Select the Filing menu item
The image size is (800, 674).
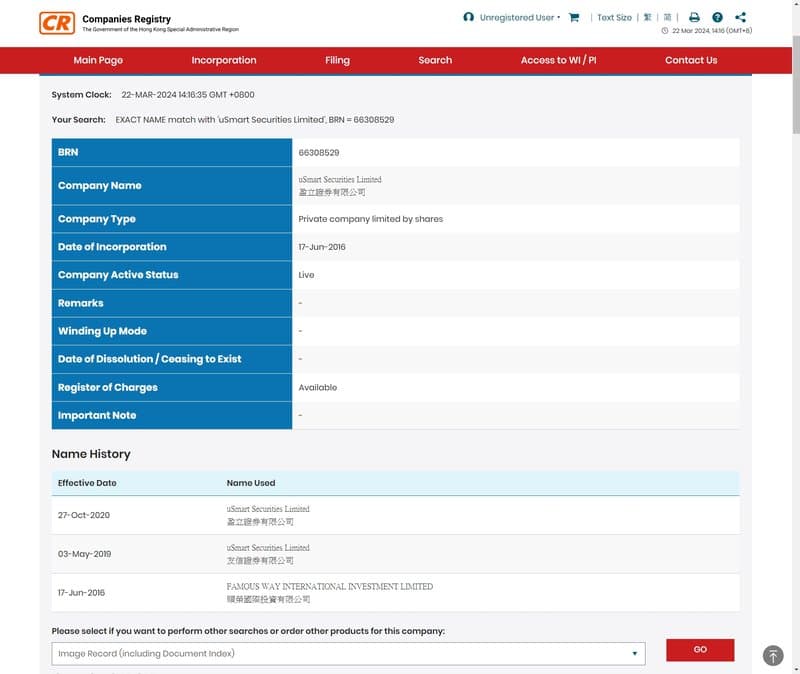337,60
